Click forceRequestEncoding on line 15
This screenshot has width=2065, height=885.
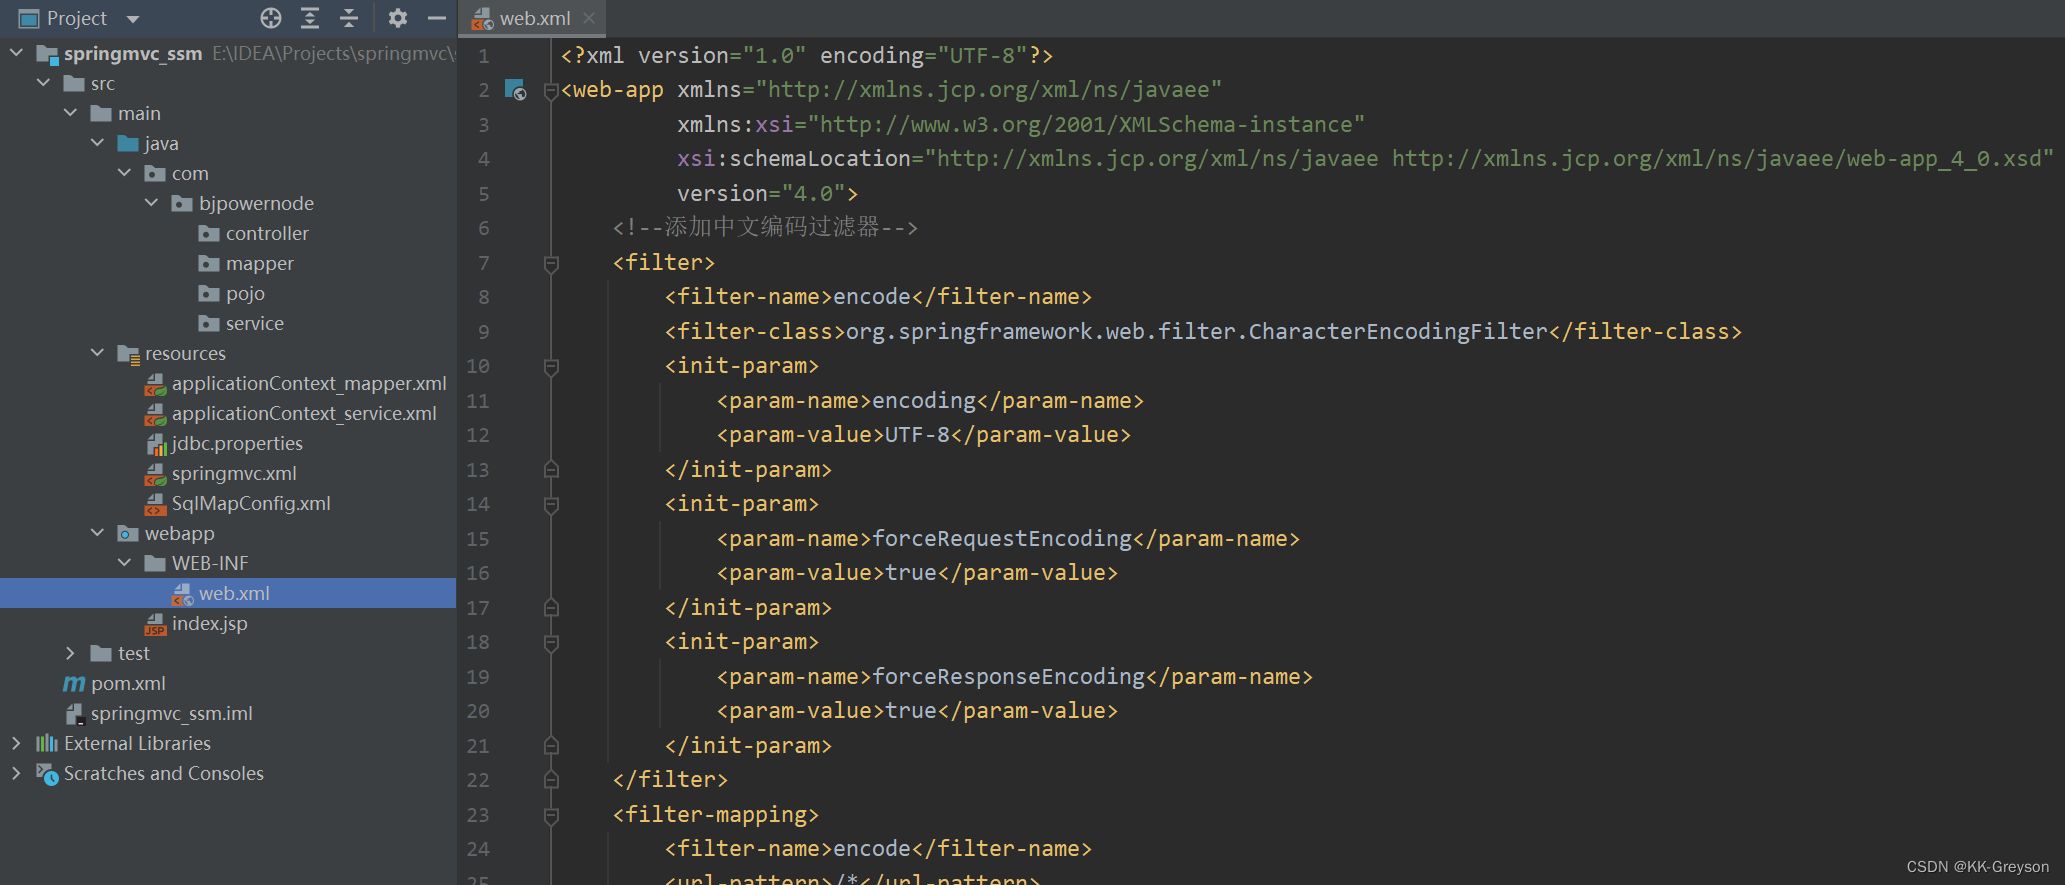(1002, 538)
